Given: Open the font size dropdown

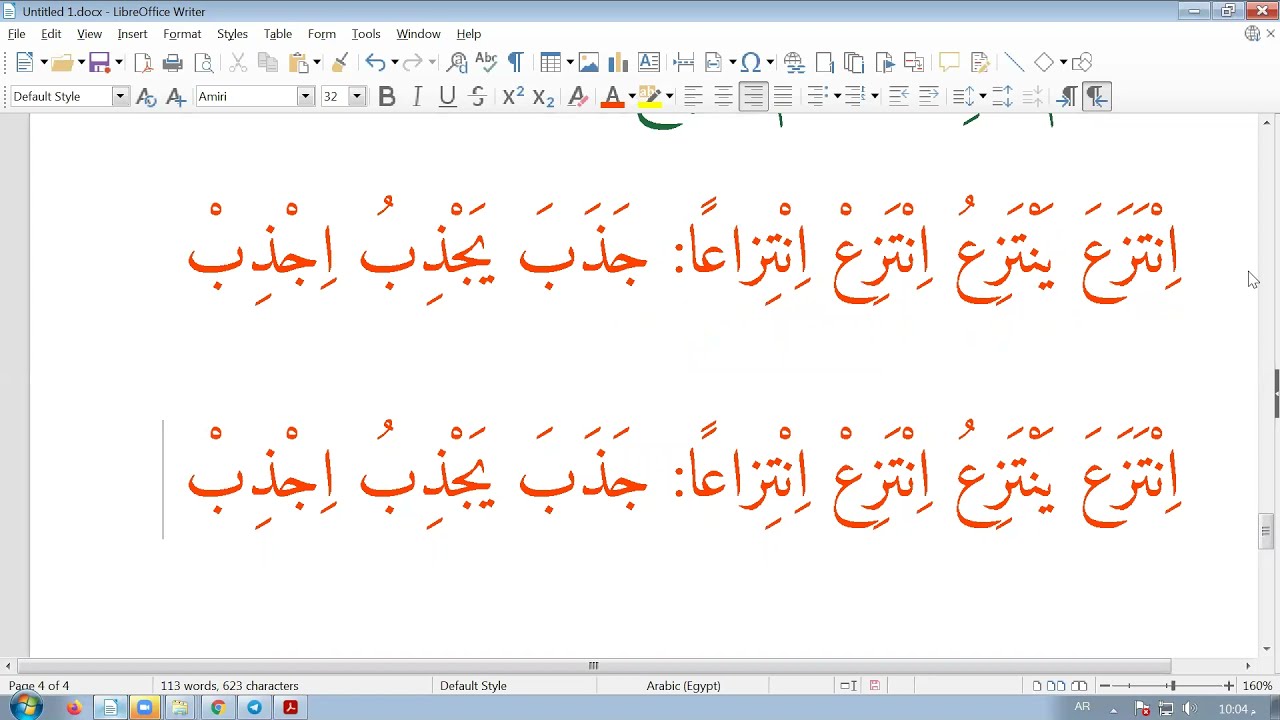Looking at the screenshot, I should tap(356, 96).
